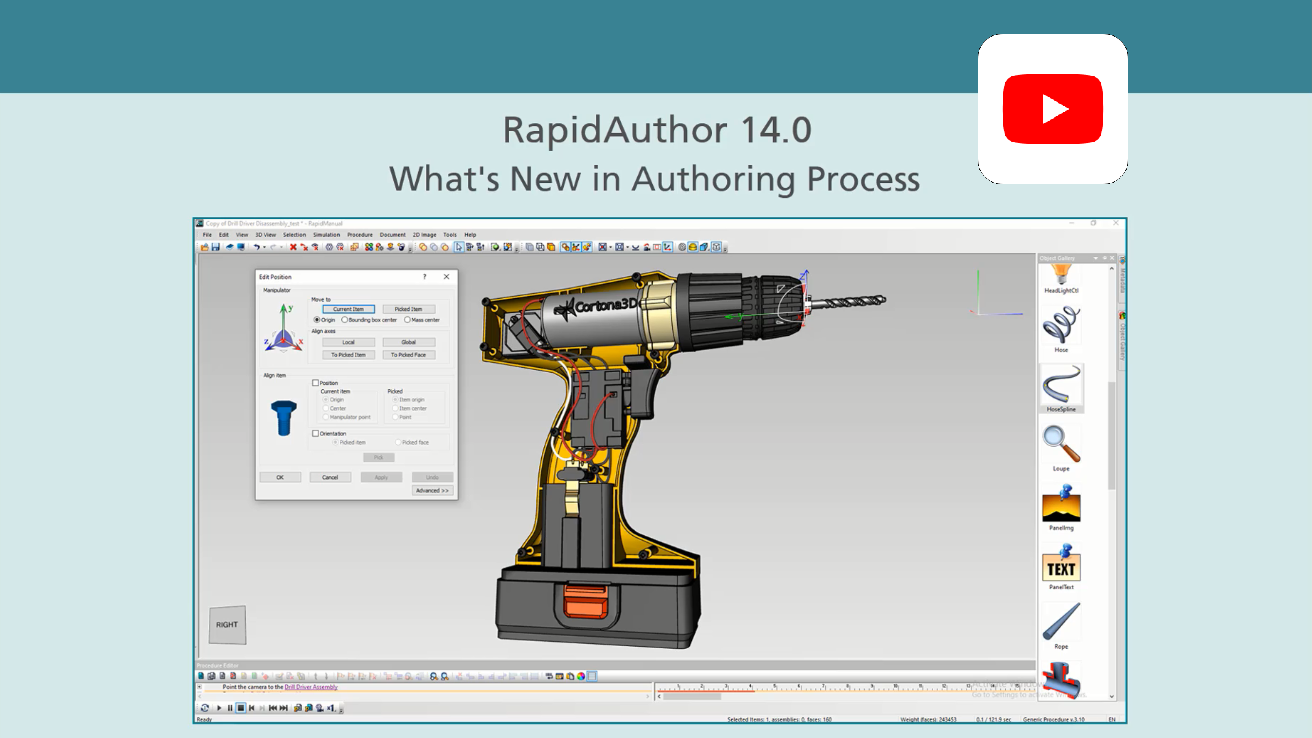Screen dimensions: 1312x738
Task: Click the Open file toolbar icon
Action: 205,246
